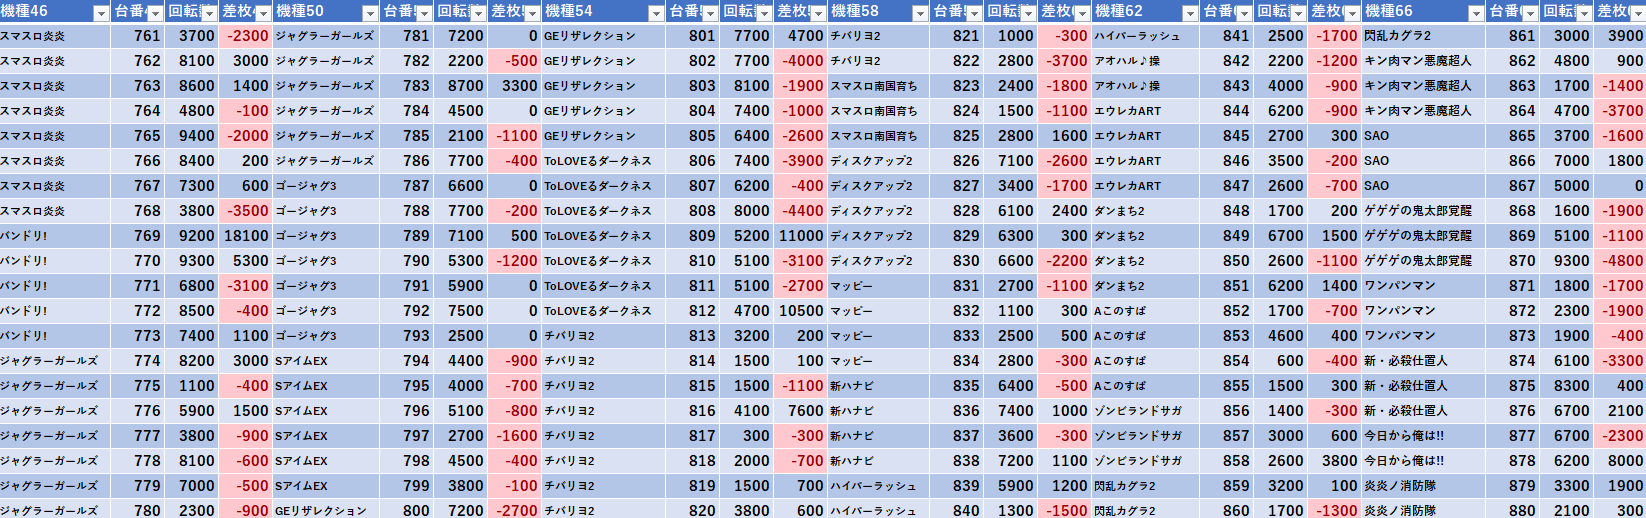The image size is (1646, 518).
Task: Select the ジャグラーガールズ cell for machine 781
Action: click(326, 36)
